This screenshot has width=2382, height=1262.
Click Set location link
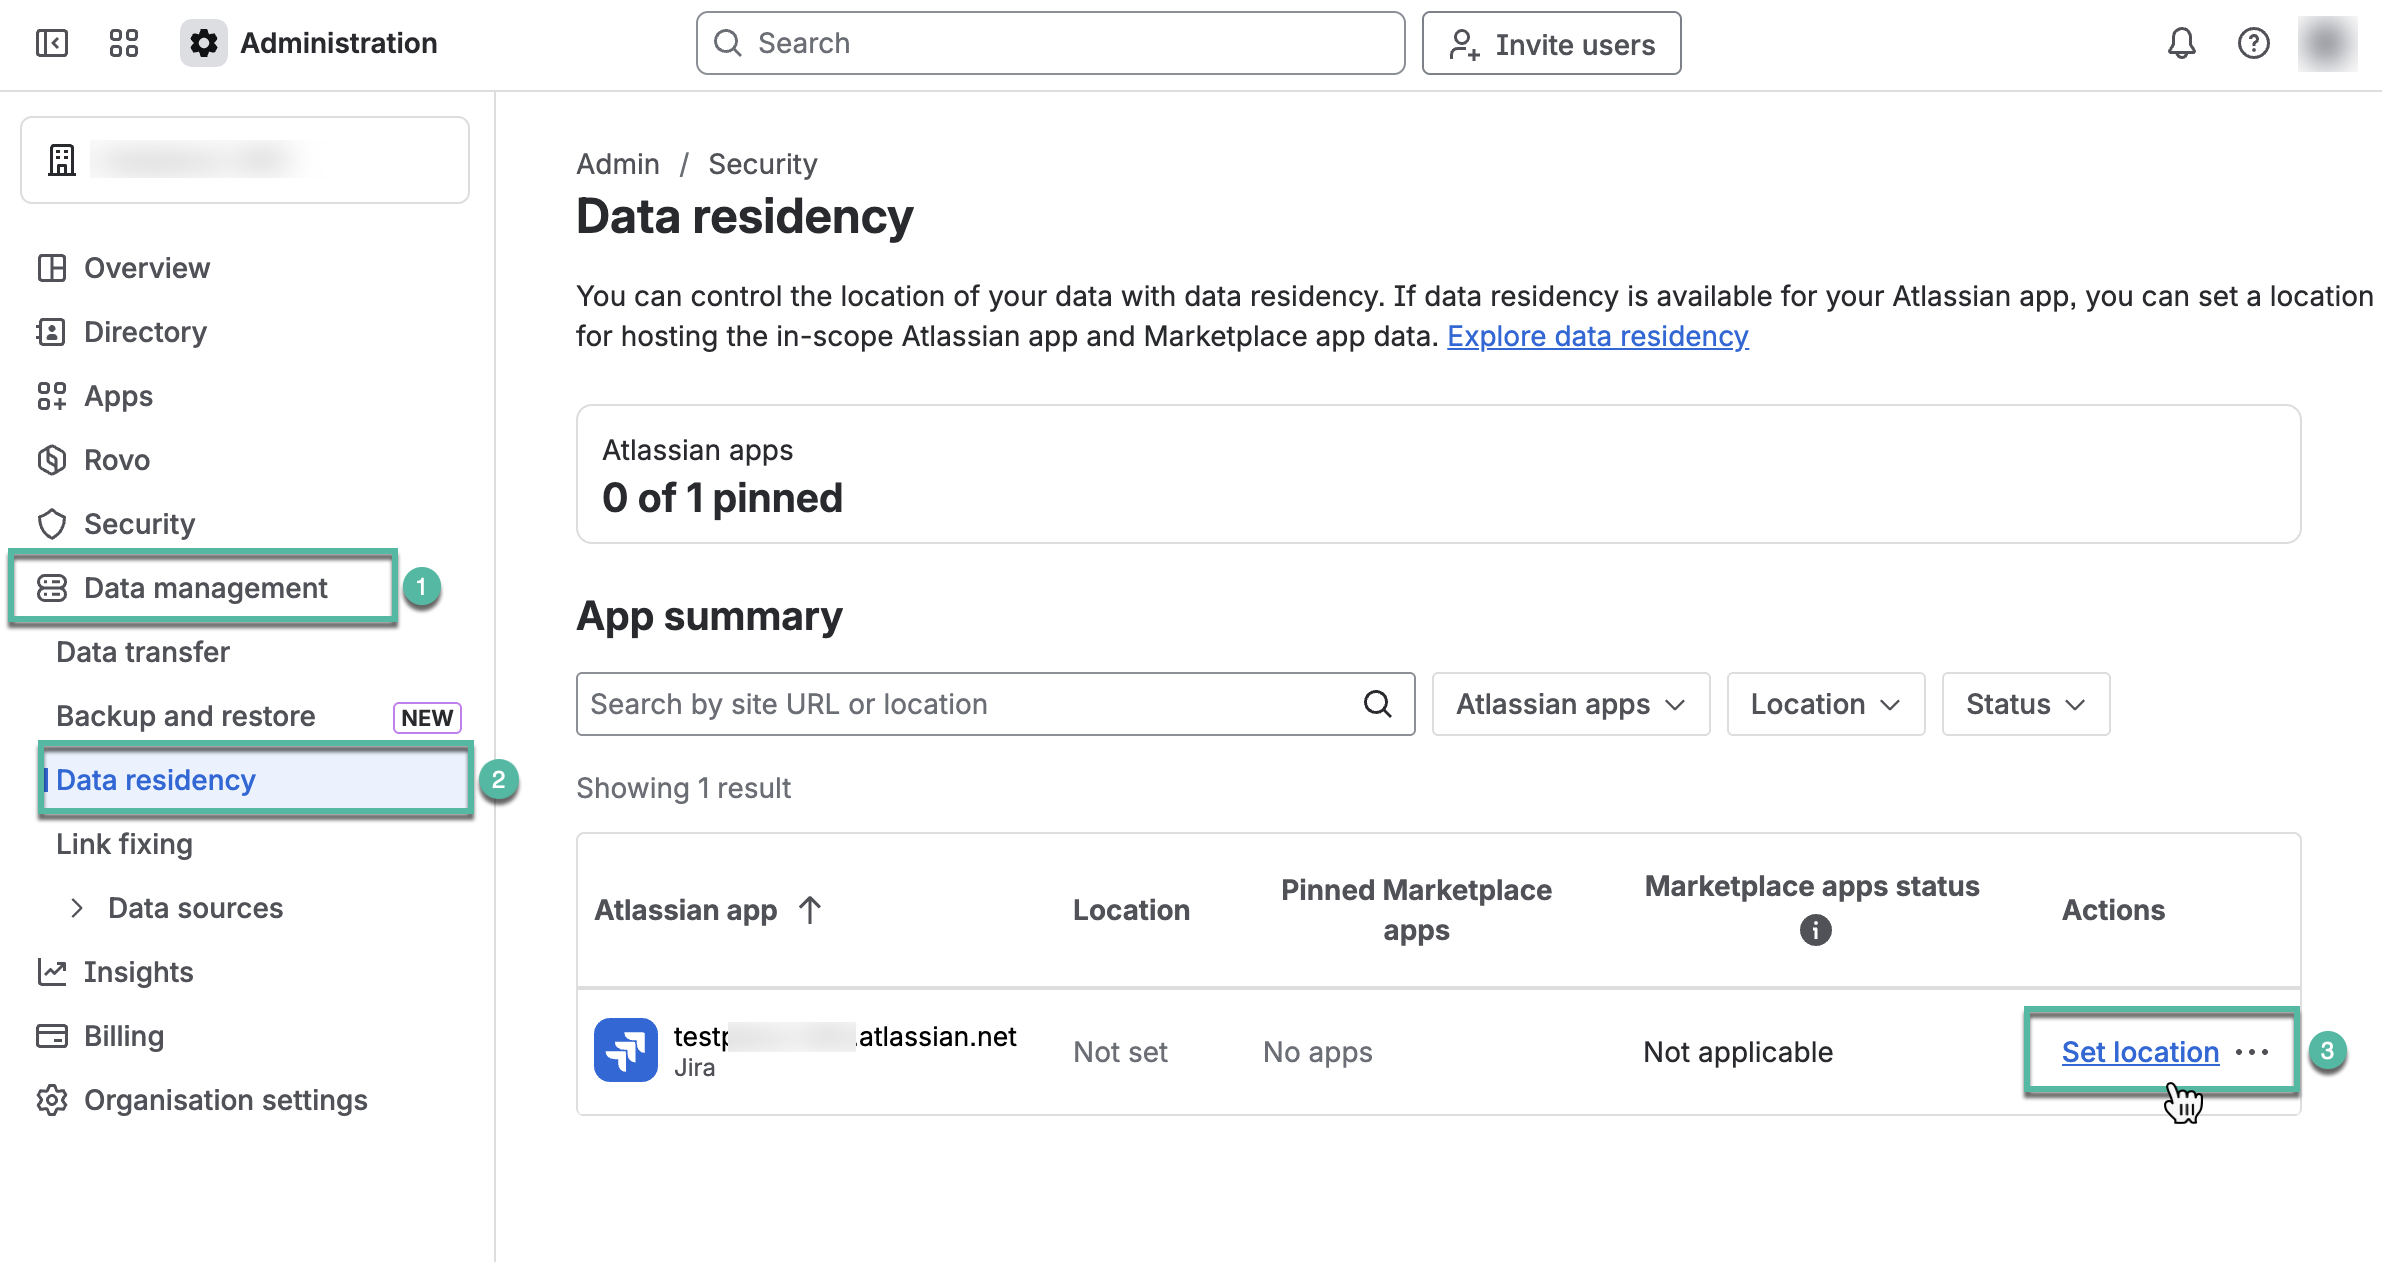2140,1052
